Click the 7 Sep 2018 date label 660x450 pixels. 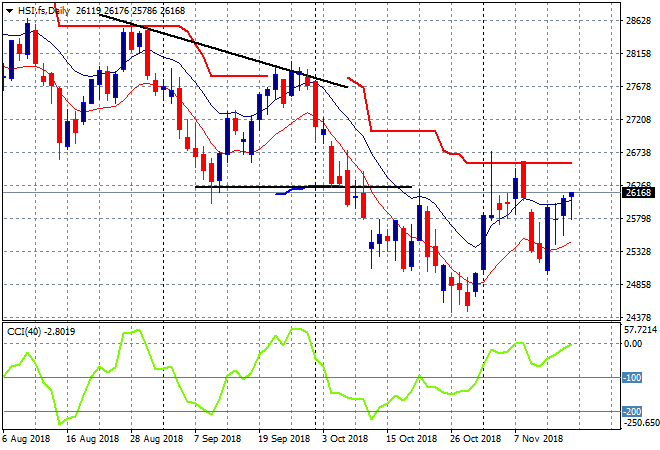coord(218,439)
